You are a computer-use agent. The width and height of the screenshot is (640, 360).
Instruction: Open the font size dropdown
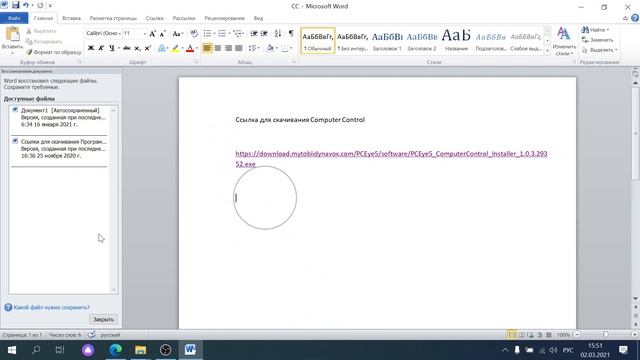click(x=144, y=33)
